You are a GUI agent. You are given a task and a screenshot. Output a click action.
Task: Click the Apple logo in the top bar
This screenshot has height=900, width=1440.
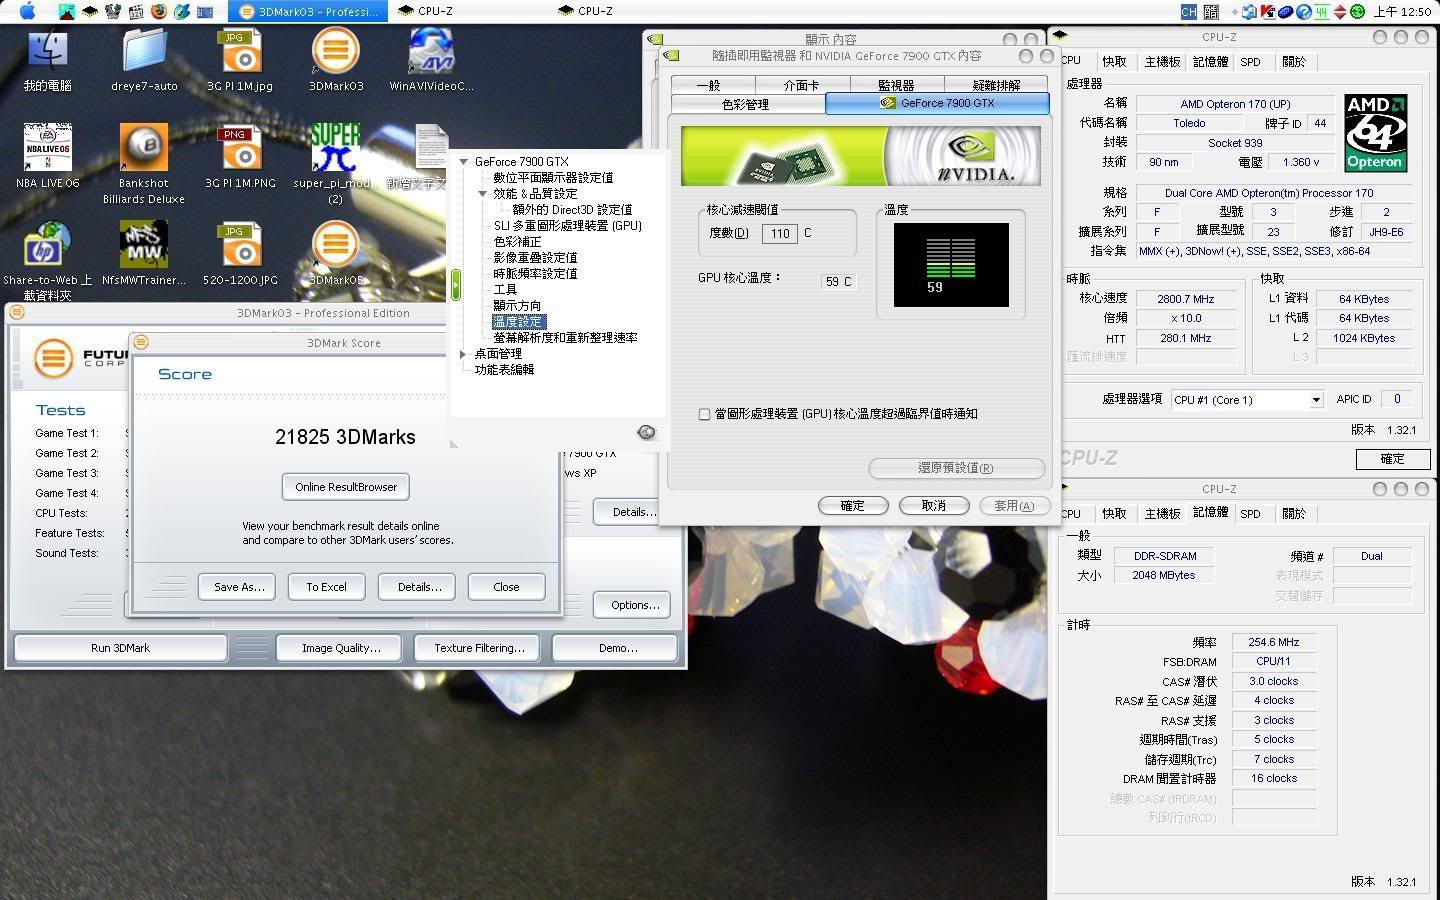point(27,11)
